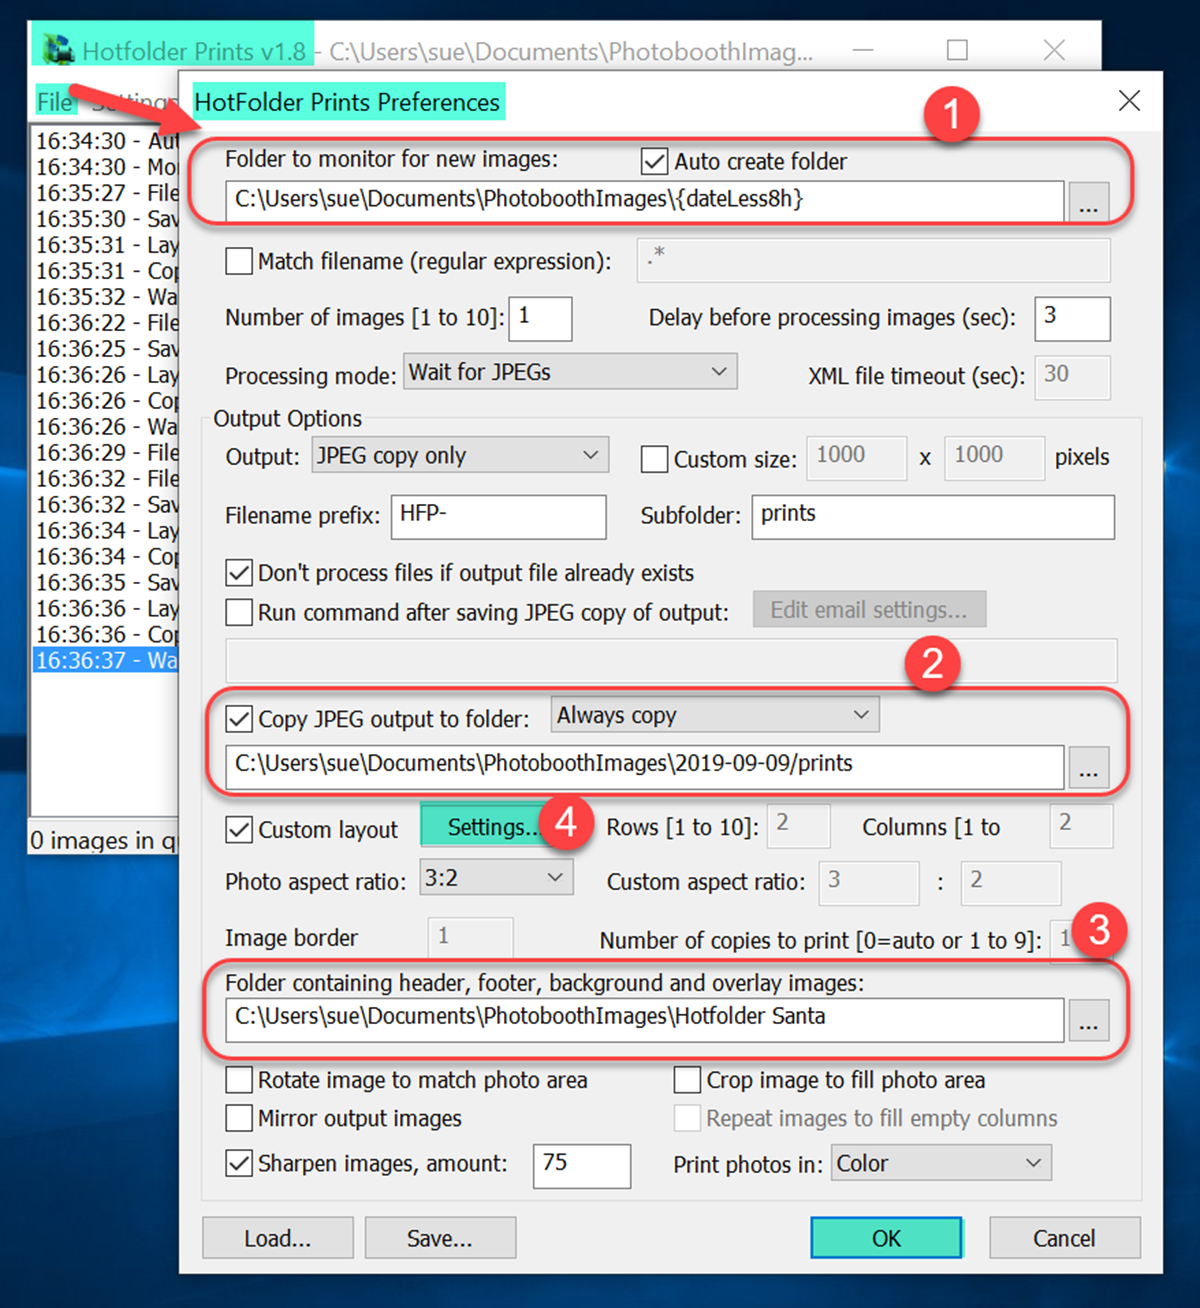The image size is (1200, 1308).
Task: Open the Always copy dropdown
Action: (715, 715)
